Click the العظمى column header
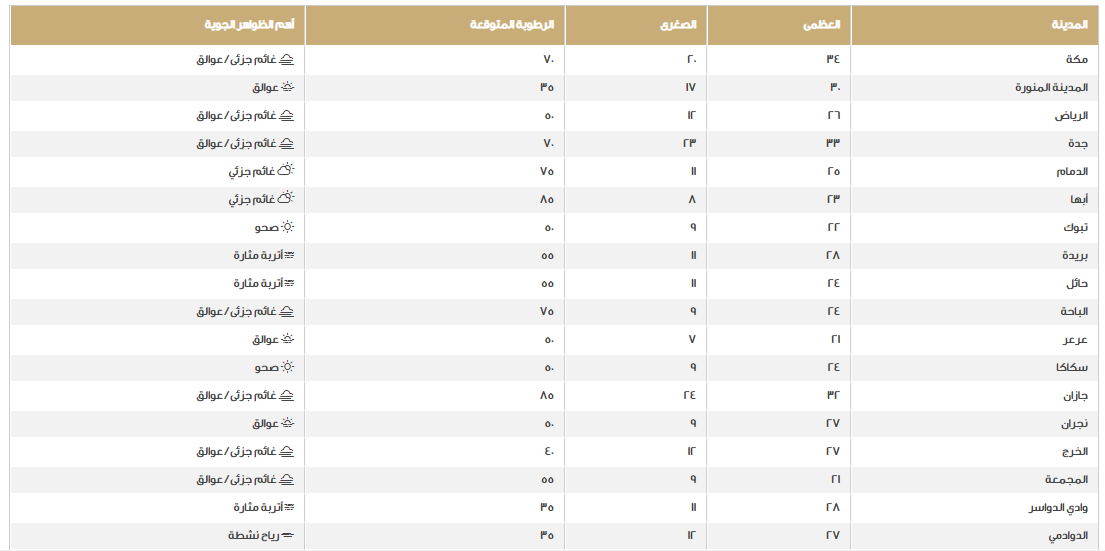This screenshot has width=1105, height=551. [x=830, y=25]
